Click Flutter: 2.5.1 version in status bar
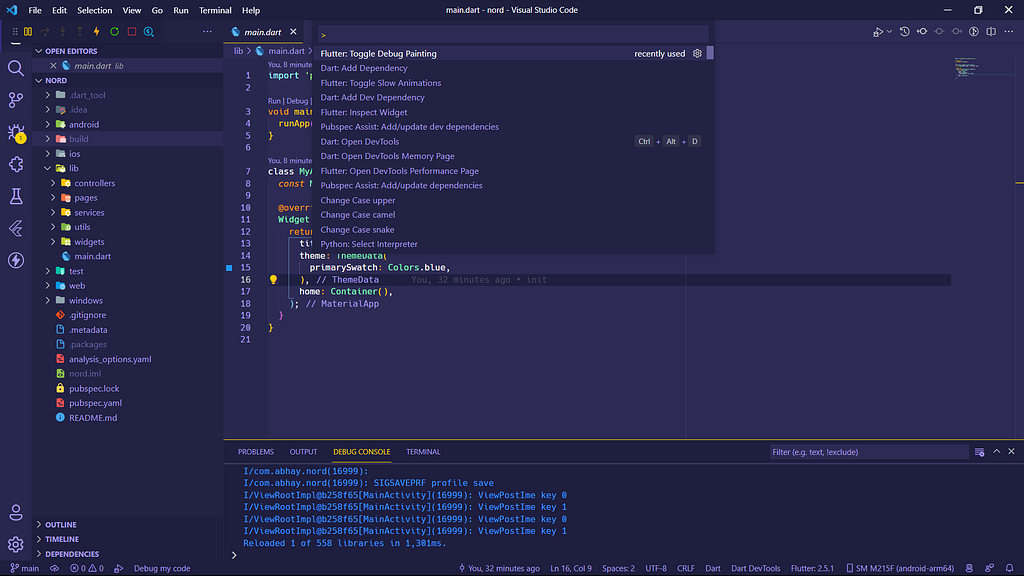 click(812, 568)
